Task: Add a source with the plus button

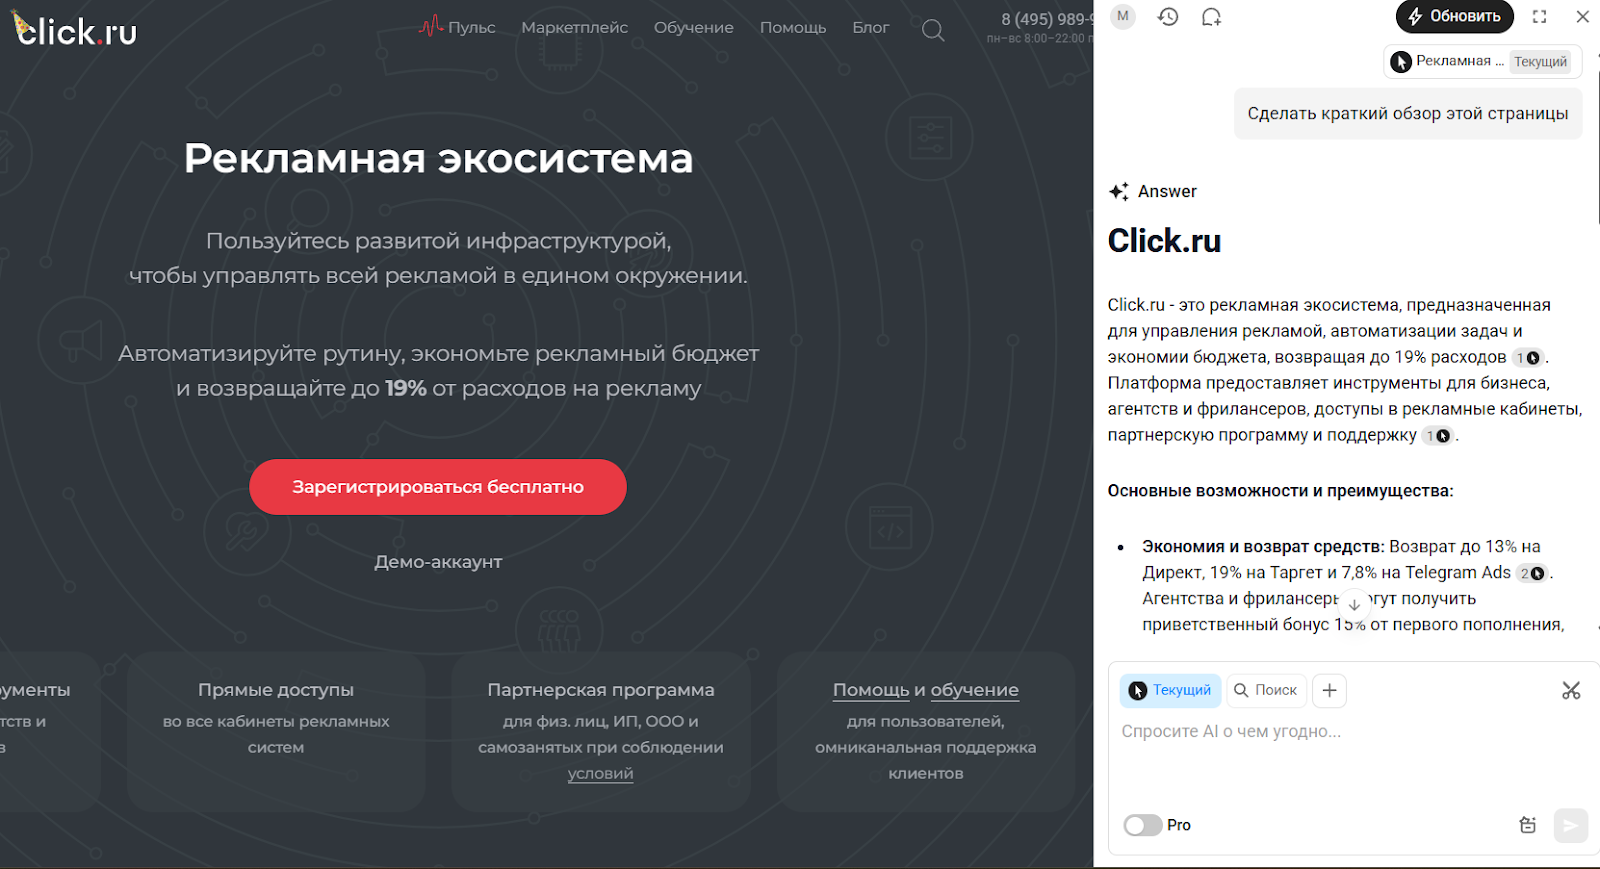Action: click(1329, 690)
